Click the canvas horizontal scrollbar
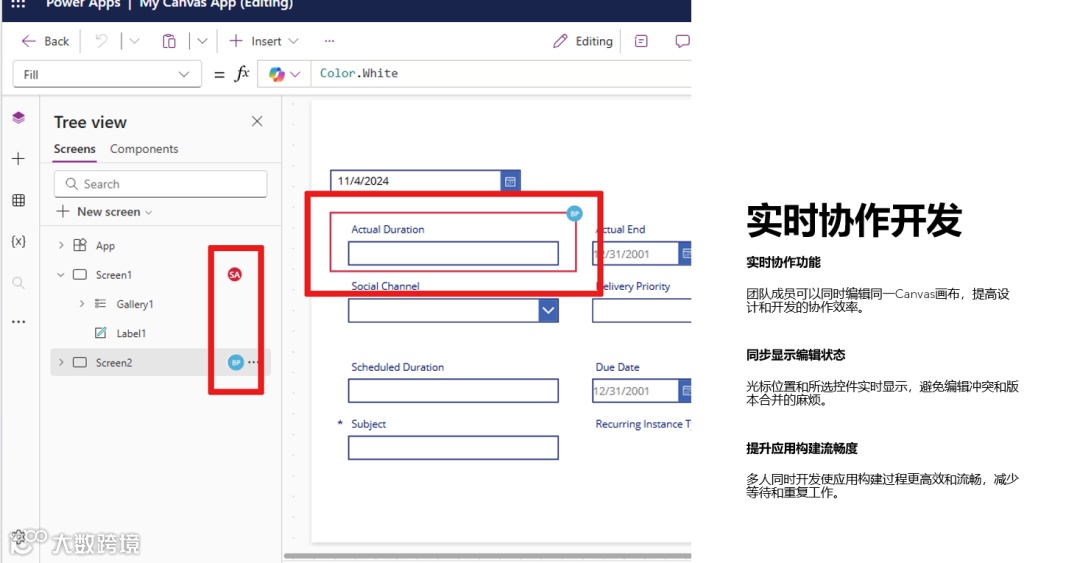Image resolution: width=1080 pixels, height=563 pixels. (487, 555)
